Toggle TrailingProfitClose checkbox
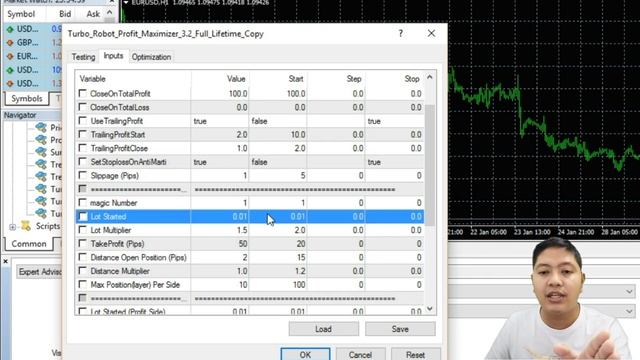 click(82, 148)
